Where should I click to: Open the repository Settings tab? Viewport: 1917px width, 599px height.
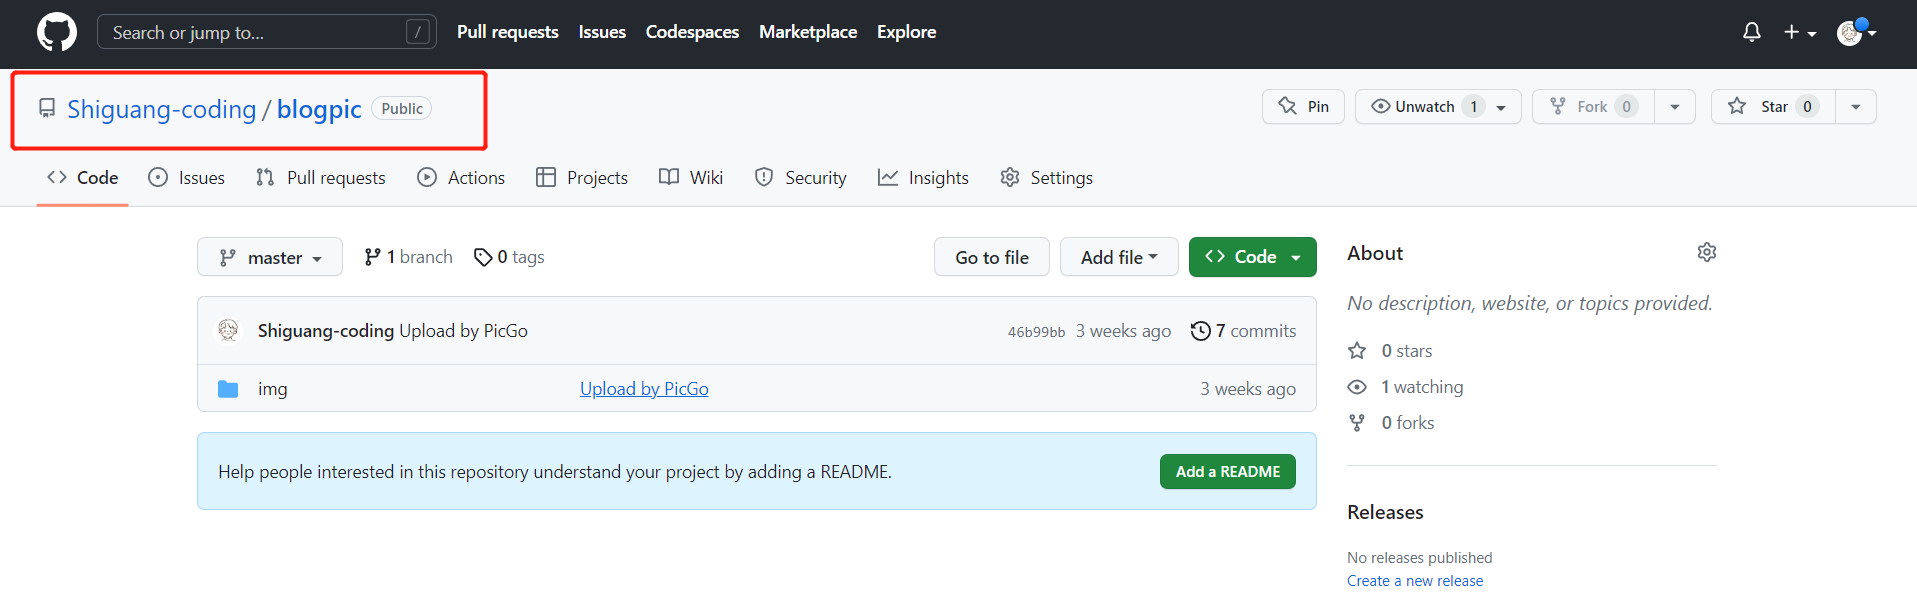coord(1046,177)
